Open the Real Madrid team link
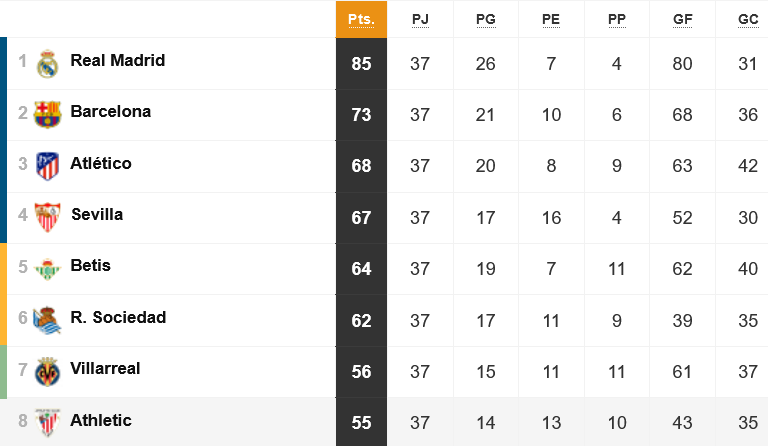The height and width of the screenshot is (446, 768). (118, 60)
